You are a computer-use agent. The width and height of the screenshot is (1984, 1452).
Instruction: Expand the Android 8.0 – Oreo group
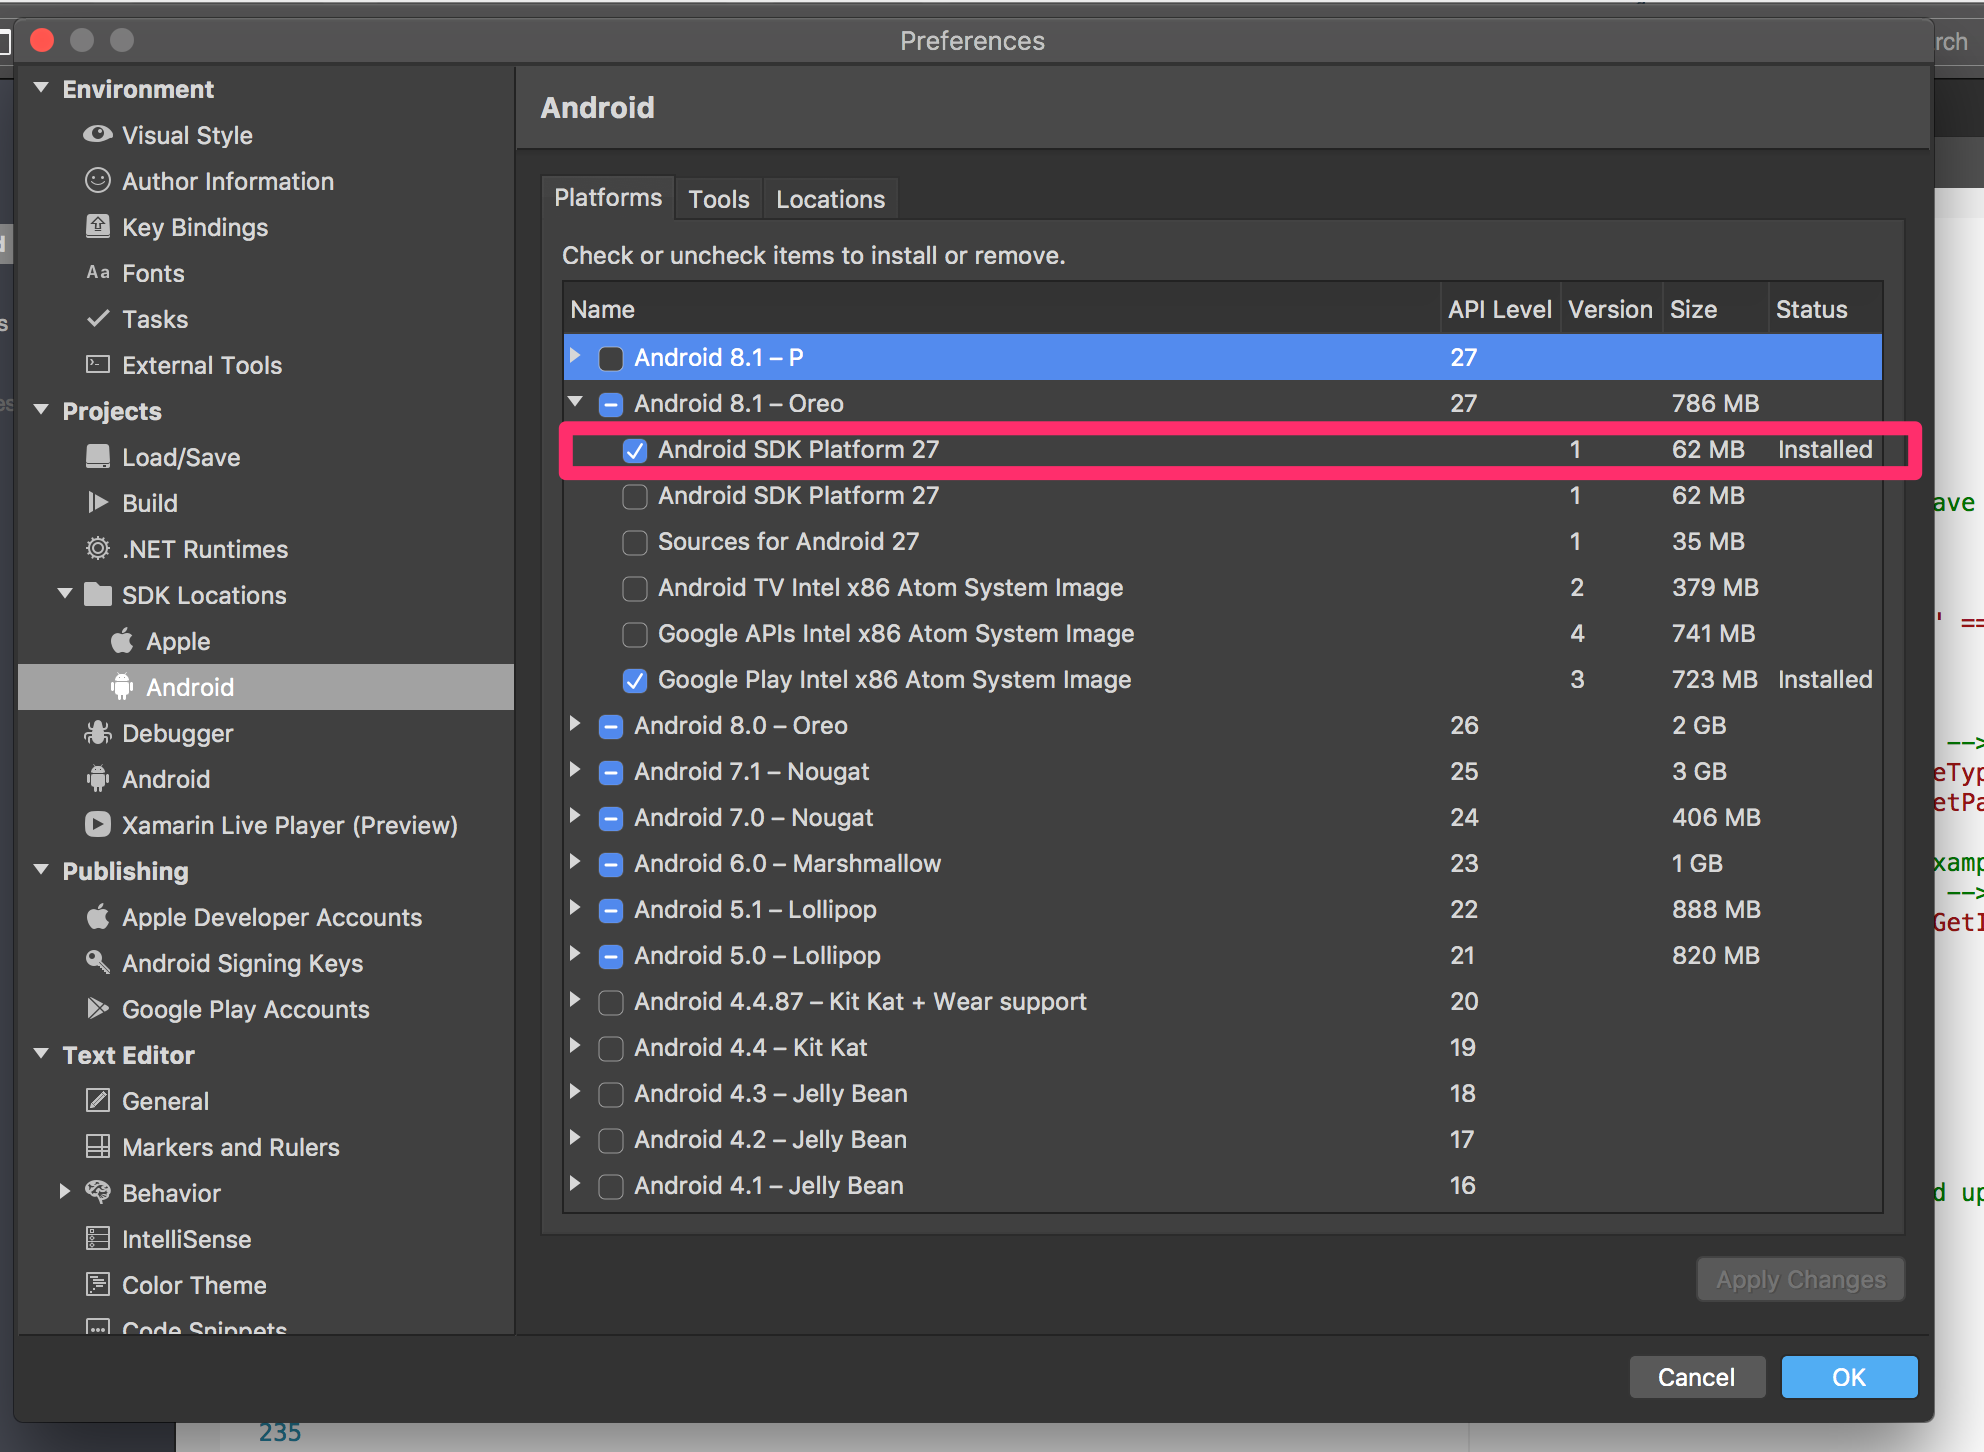click(575, 725)
